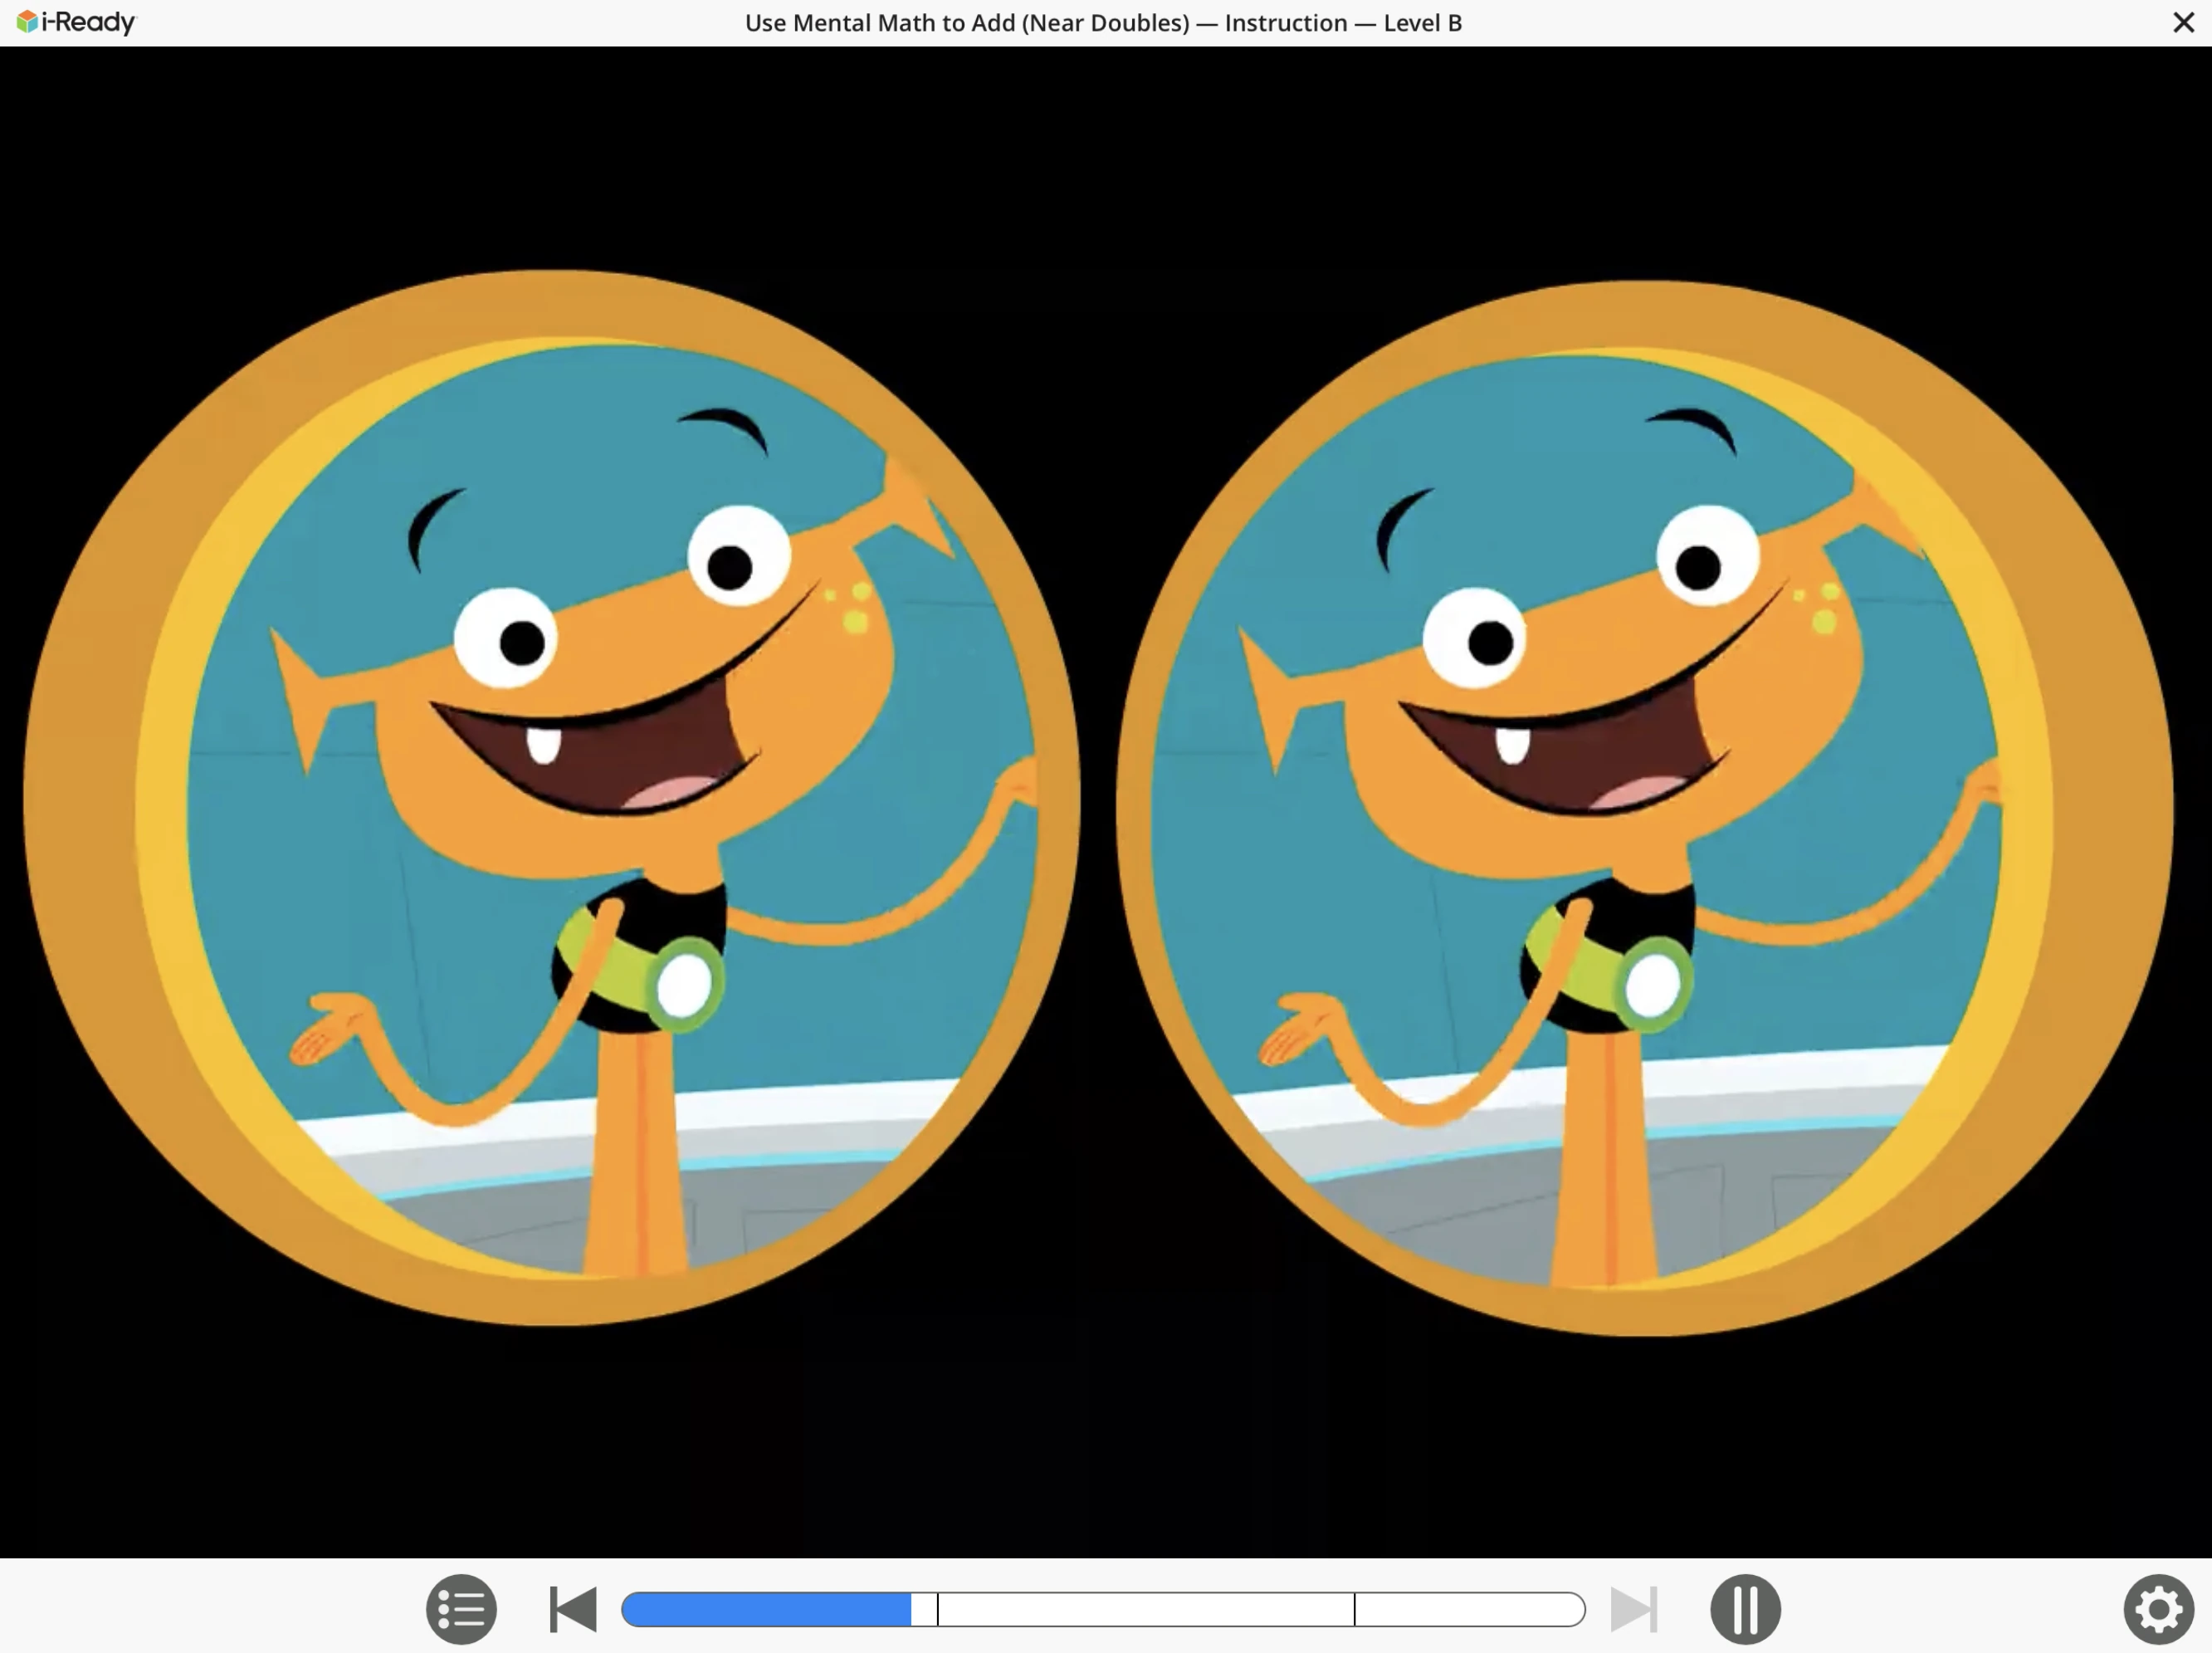Open the settings gear
This screenshot has height=1653, width=2212.
(2158, 1609)
